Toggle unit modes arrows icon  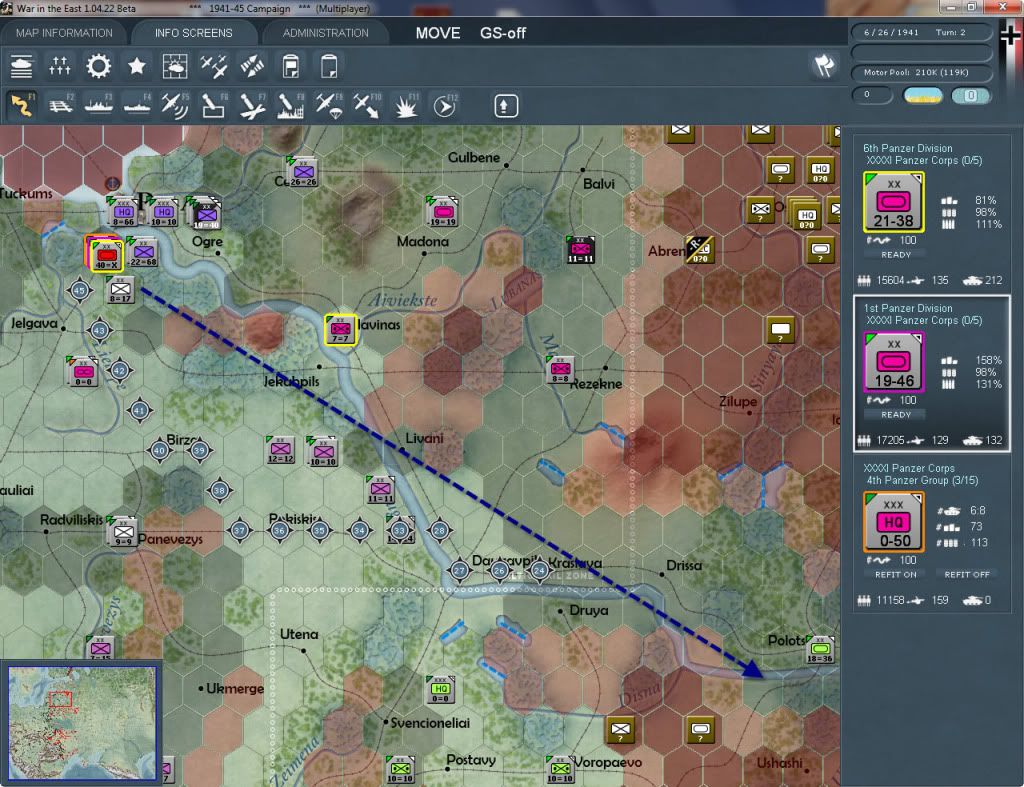tap(59, 66)
